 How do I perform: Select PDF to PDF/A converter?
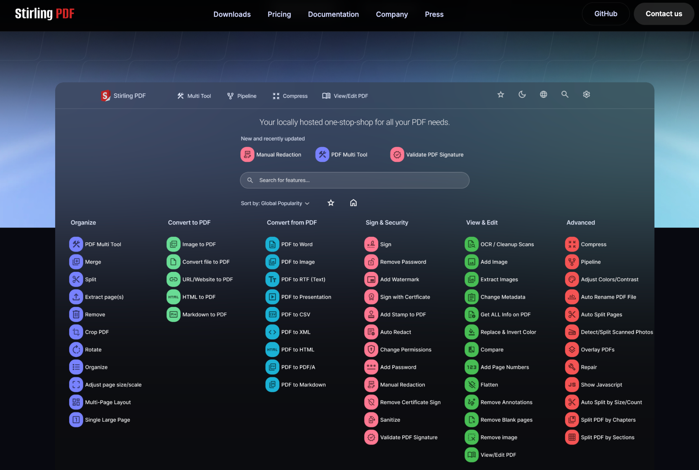291,367
